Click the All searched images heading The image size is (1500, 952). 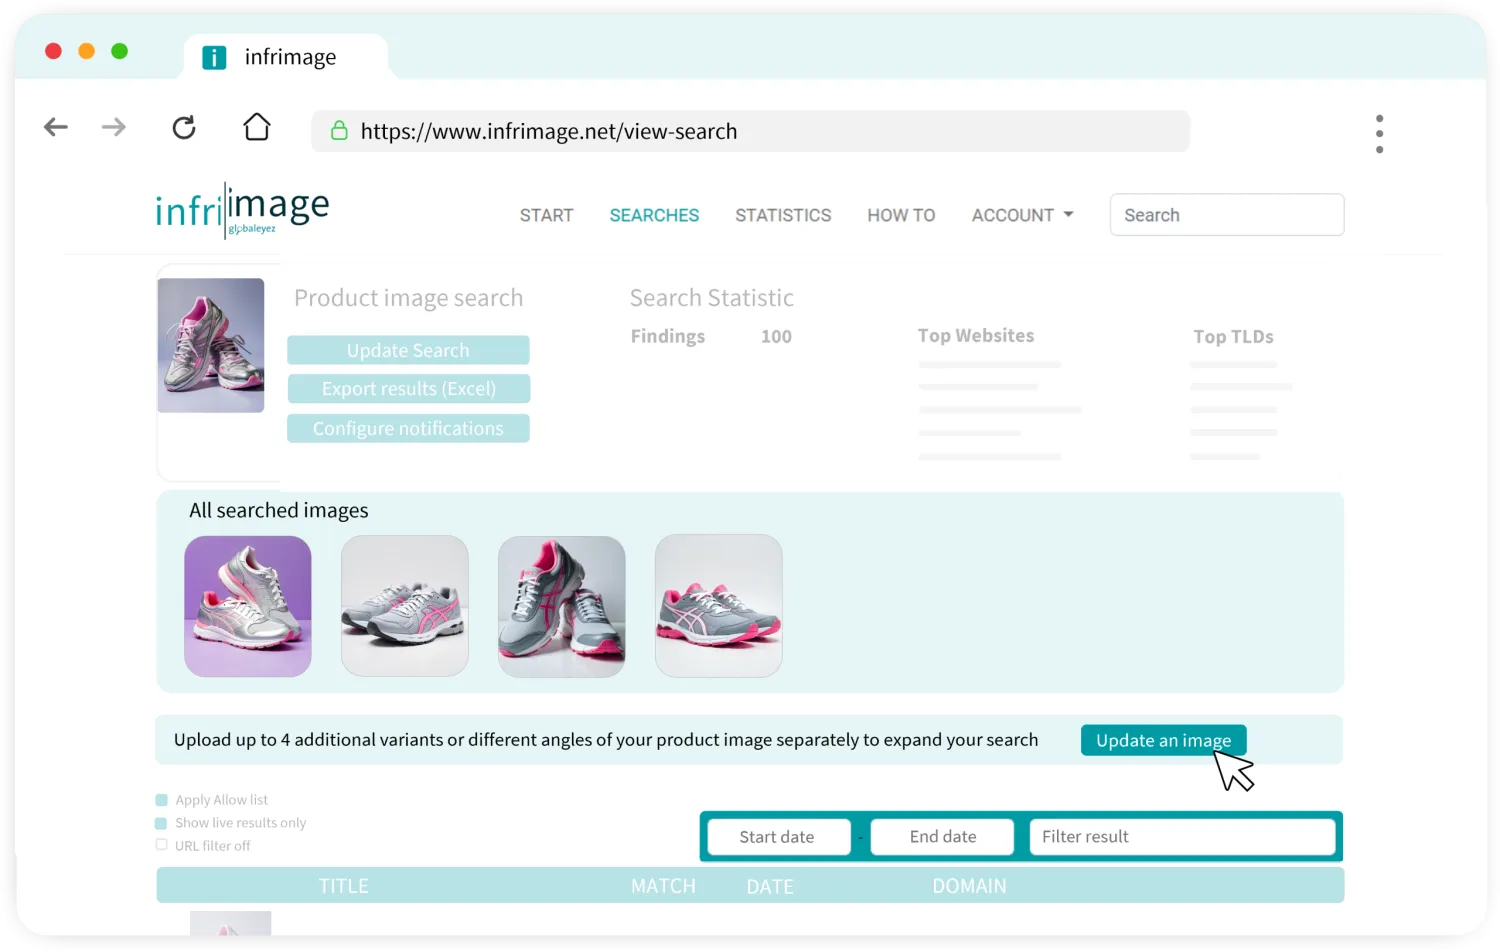click(279, 511)
